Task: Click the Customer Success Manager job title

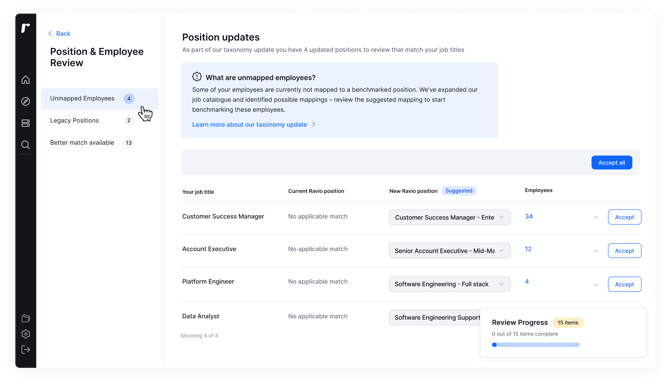Action: pos(223,216)
